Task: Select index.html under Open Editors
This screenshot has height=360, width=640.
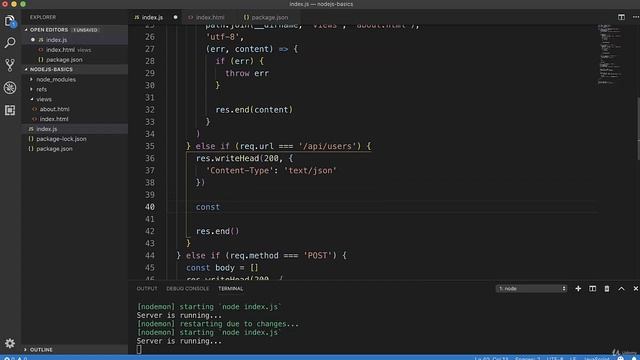Action: tap(60, 50)
